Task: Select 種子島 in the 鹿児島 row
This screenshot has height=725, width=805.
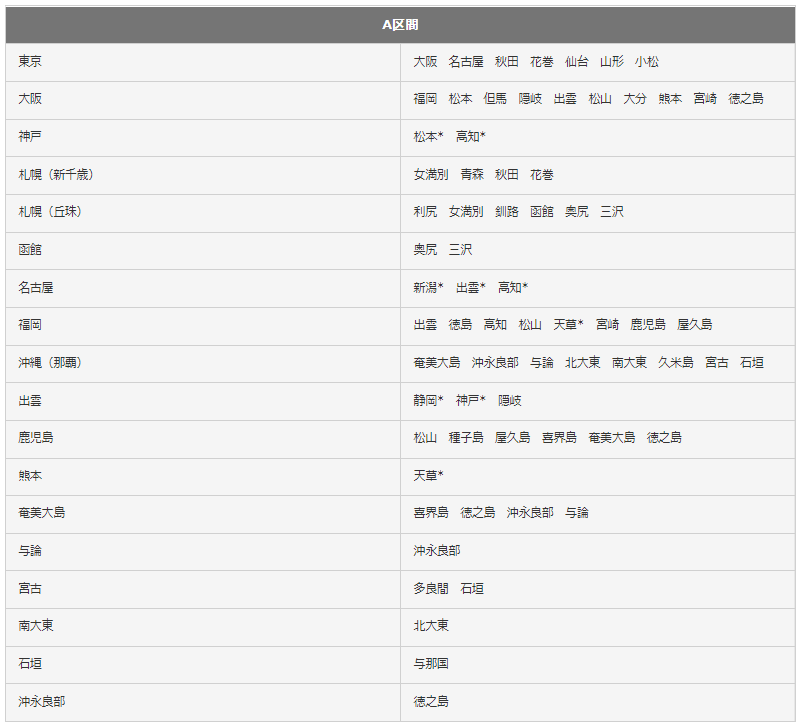Action: (x=466, y=437)
